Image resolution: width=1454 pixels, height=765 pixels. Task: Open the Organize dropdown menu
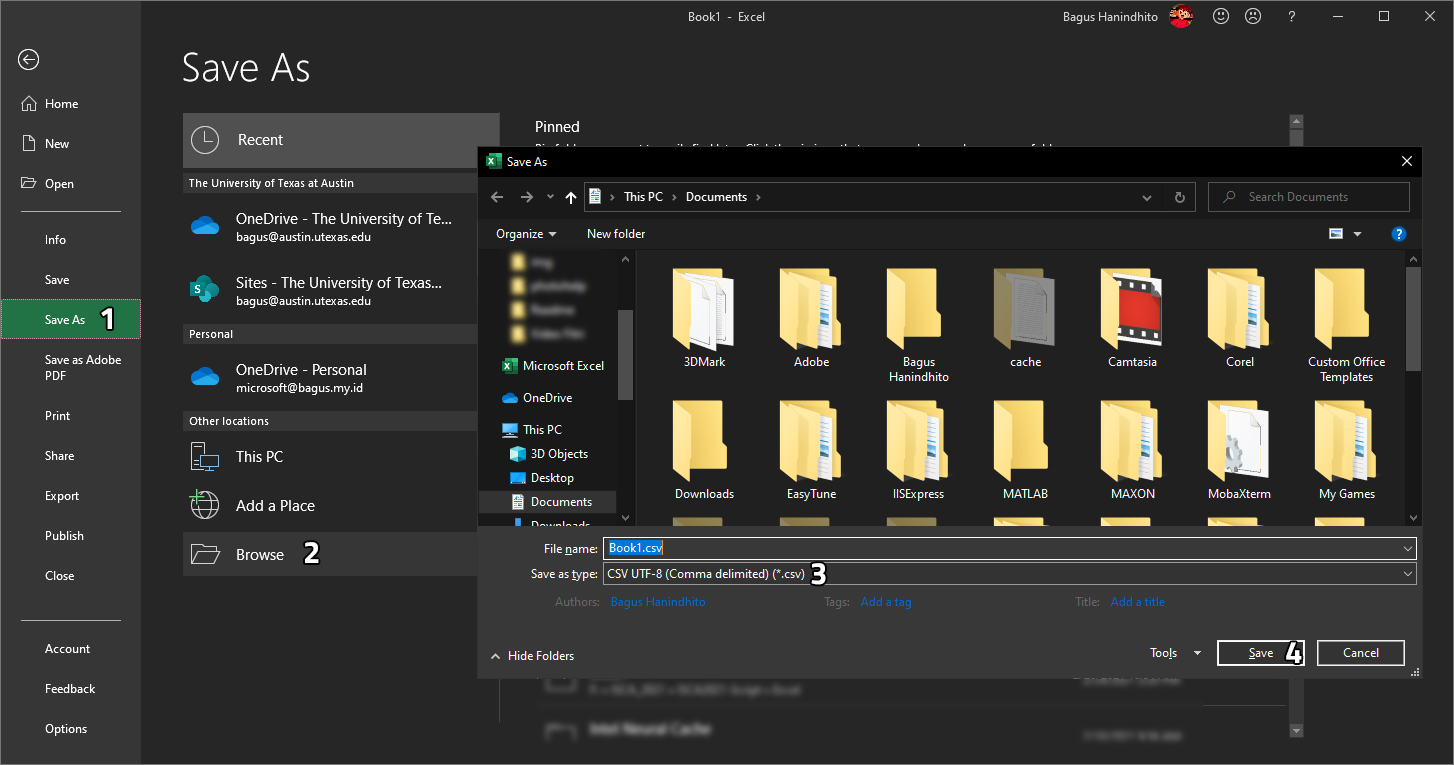coord(526,234)
